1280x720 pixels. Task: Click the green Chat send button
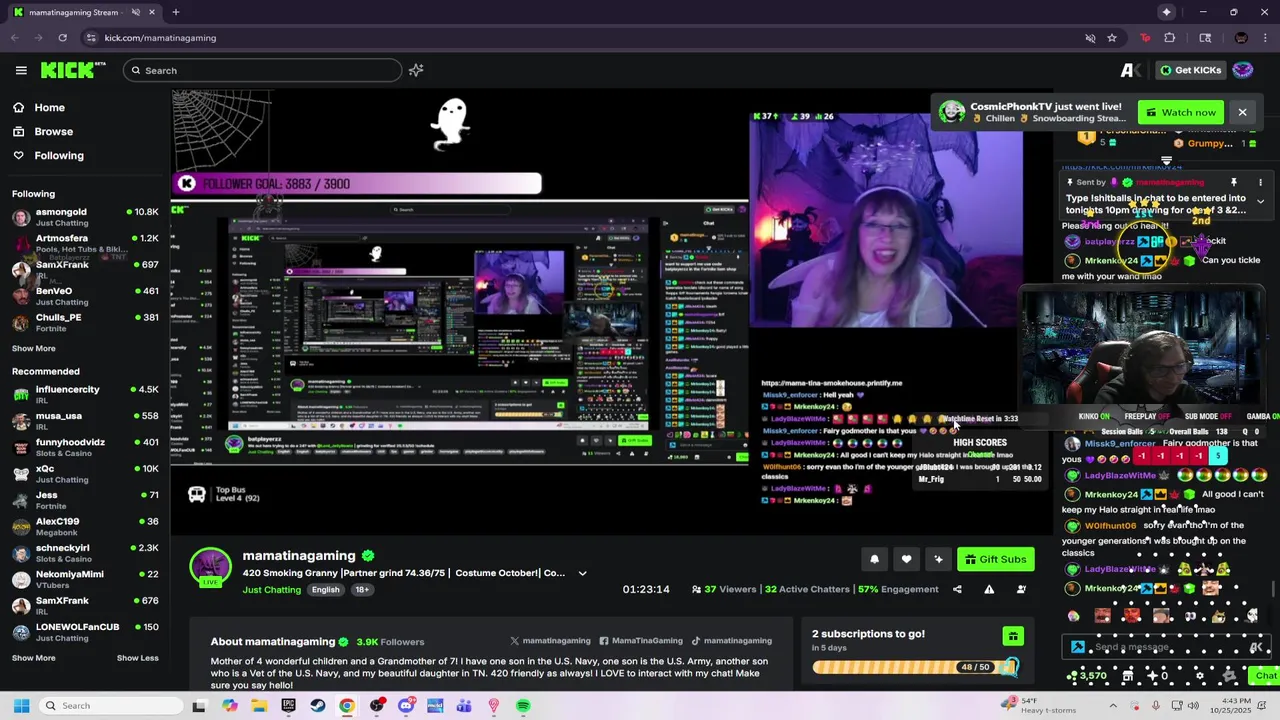(x=1265, y=676)
